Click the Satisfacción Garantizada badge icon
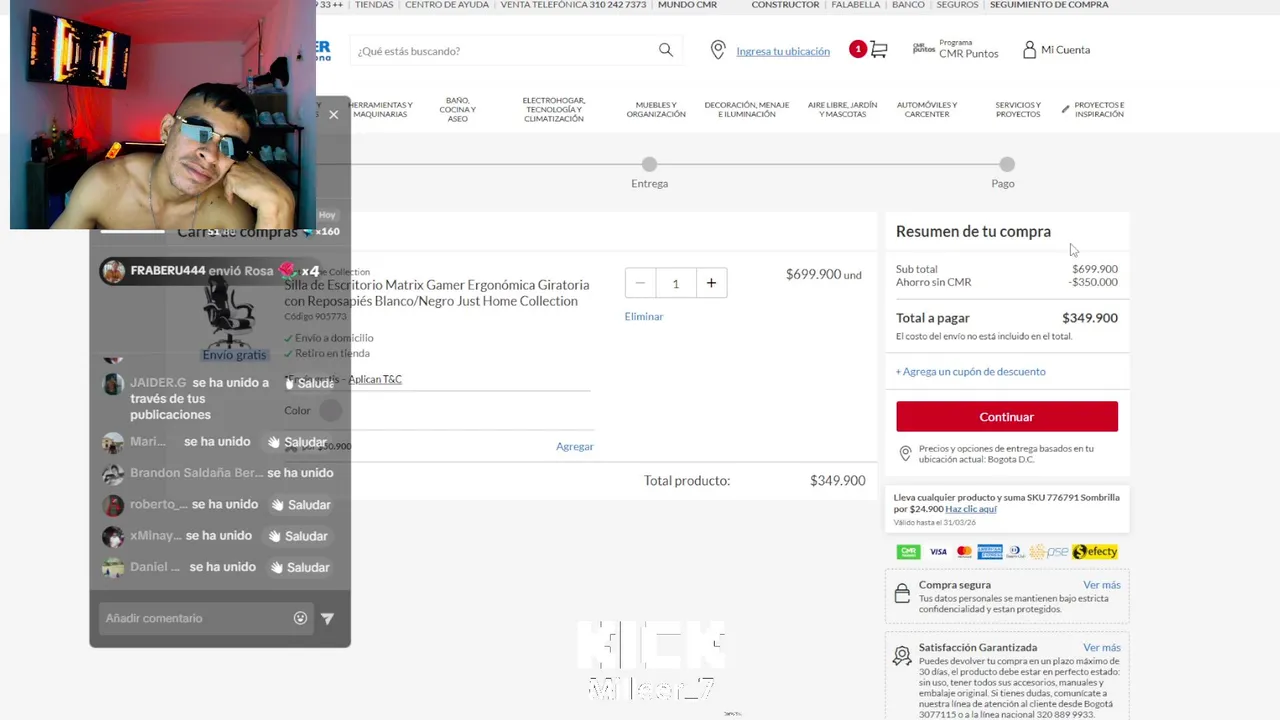The image size is (1280, 720). coord(902,656)
